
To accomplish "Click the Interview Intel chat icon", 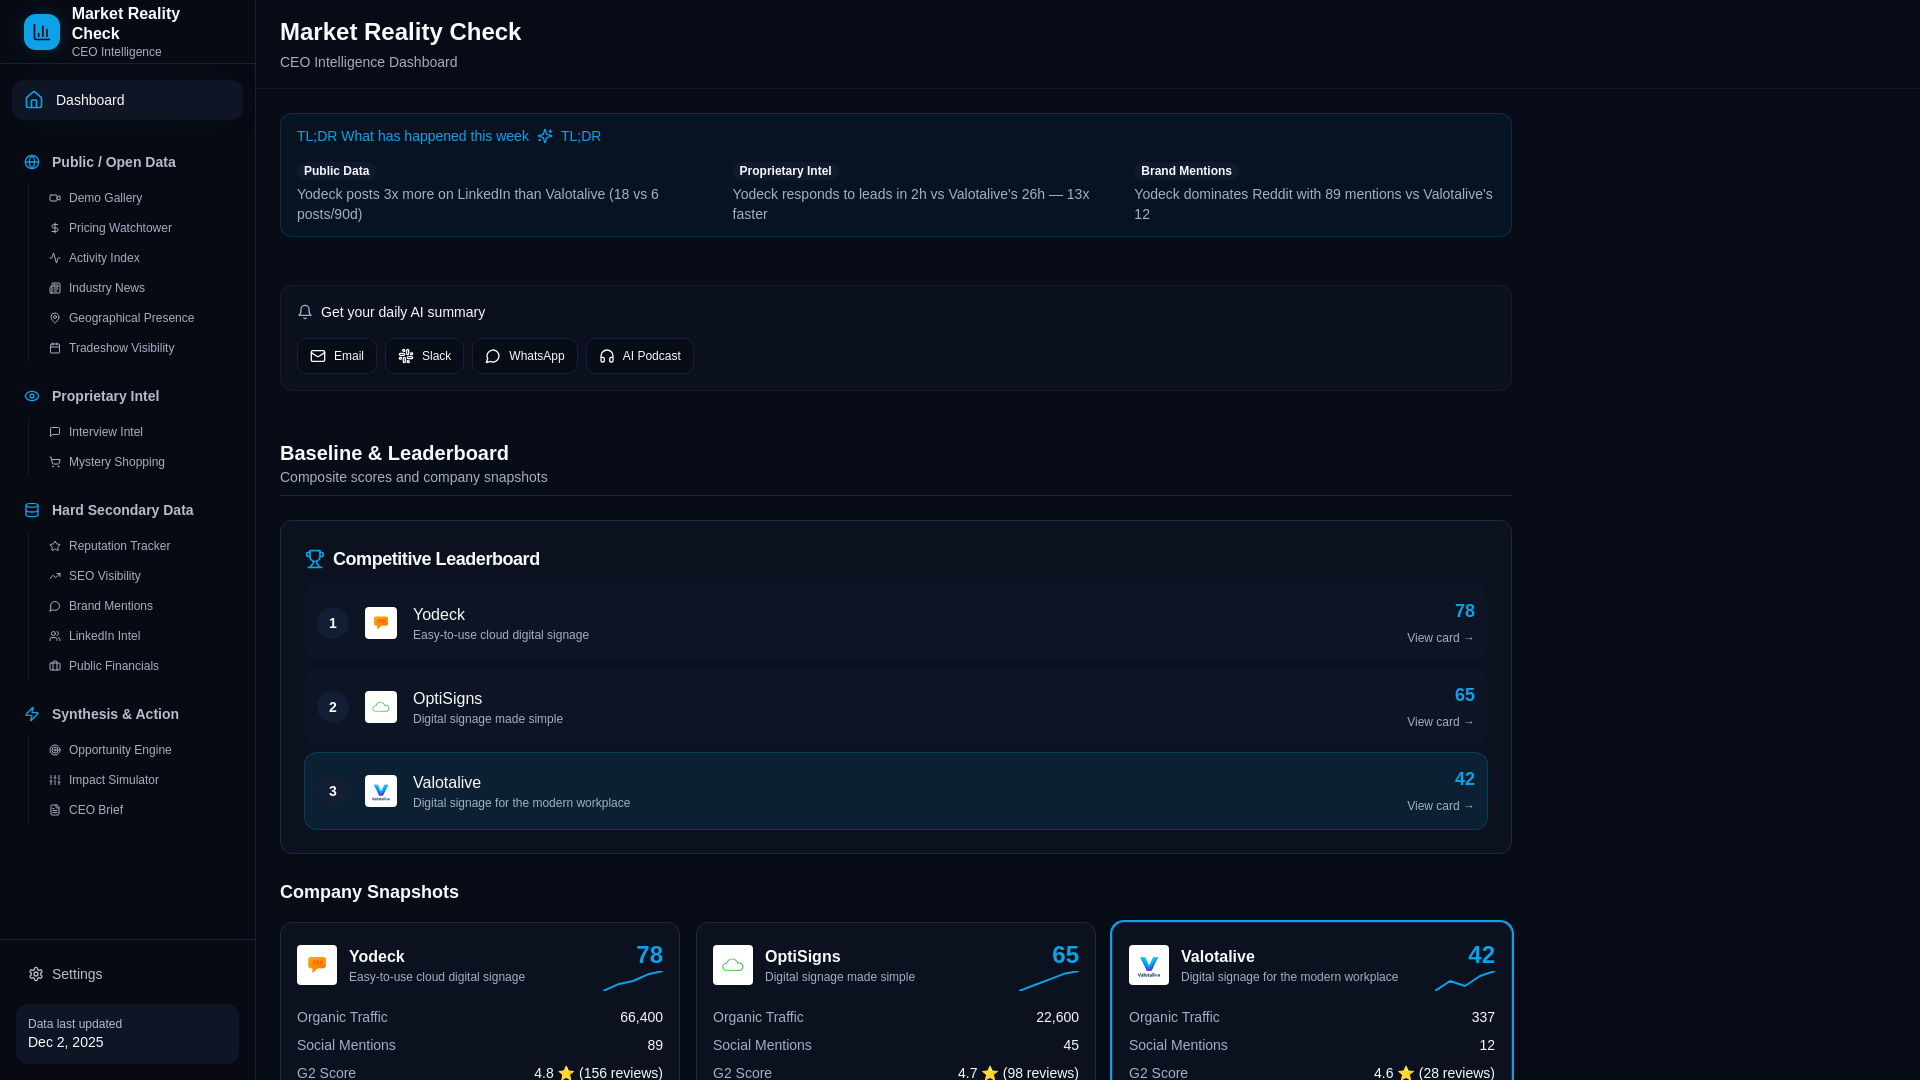I will click(55, 432).
